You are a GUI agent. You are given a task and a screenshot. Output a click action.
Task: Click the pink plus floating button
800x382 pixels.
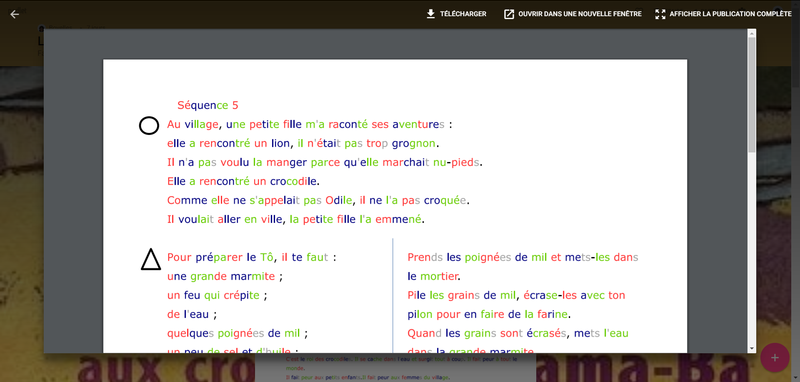(x=774, y=358)
